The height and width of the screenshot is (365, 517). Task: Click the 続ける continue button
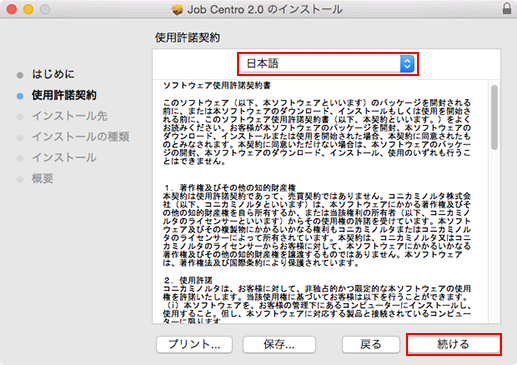coord(454,344)
